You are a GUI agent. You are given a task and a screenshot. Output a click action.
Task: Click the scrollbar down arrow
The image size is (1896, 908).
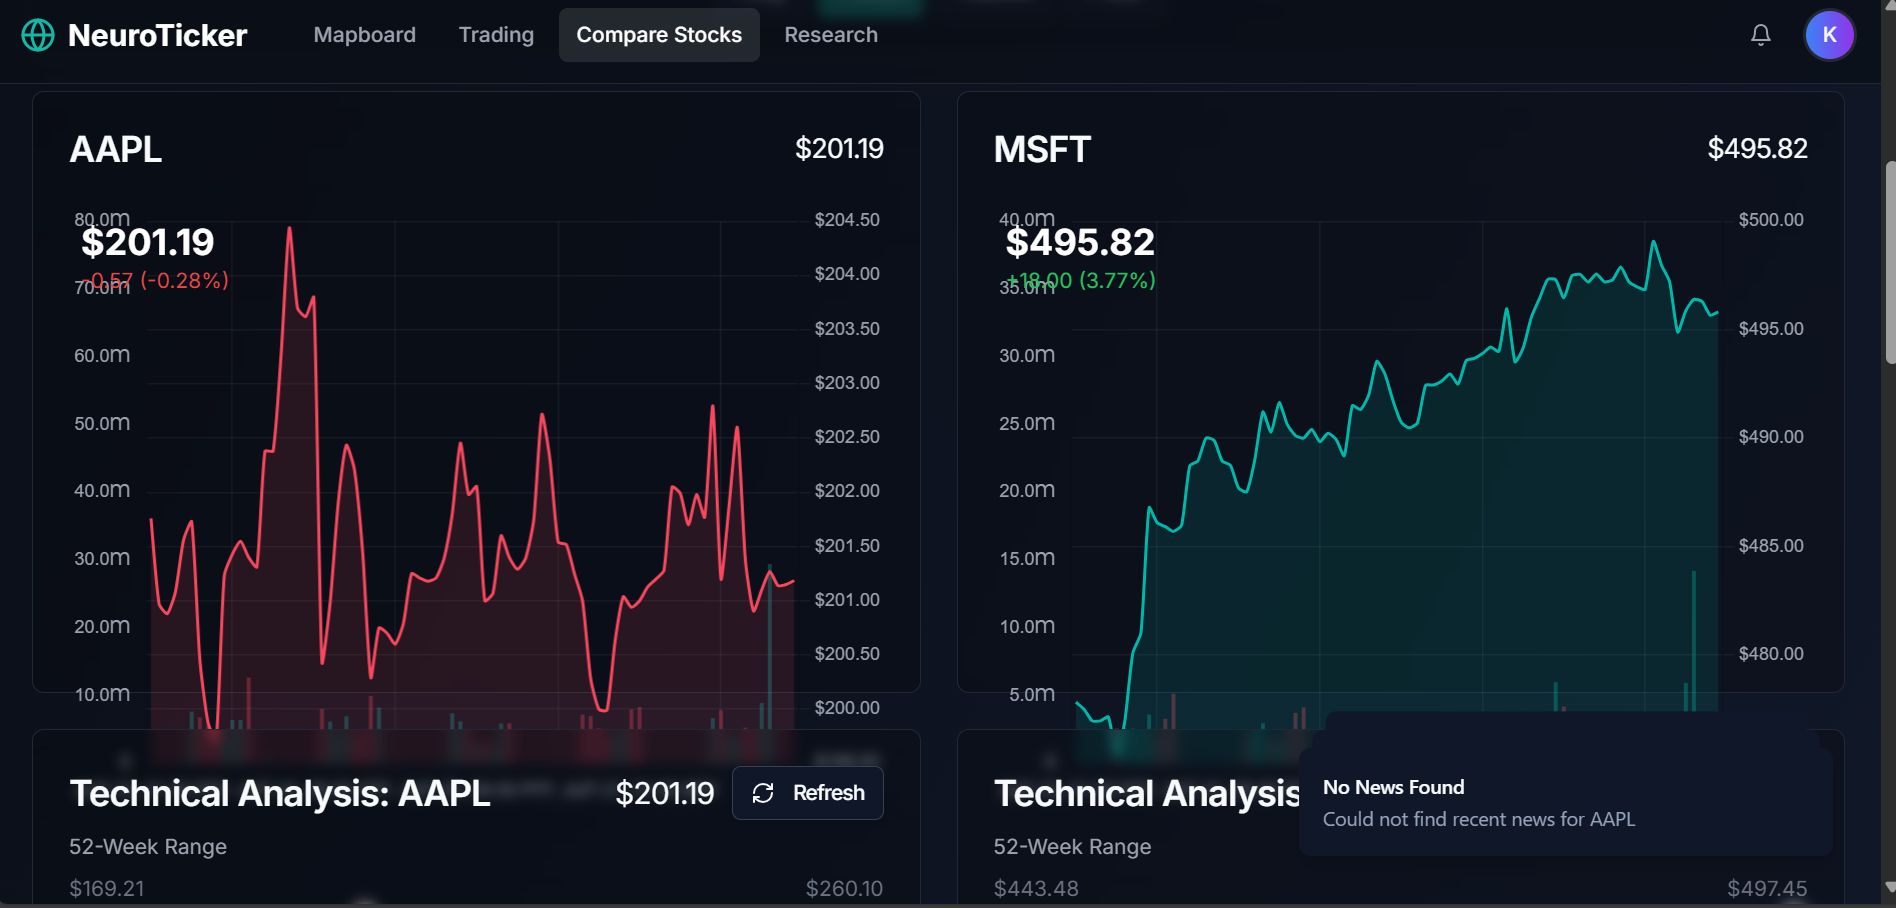(x=1889, y=887)
